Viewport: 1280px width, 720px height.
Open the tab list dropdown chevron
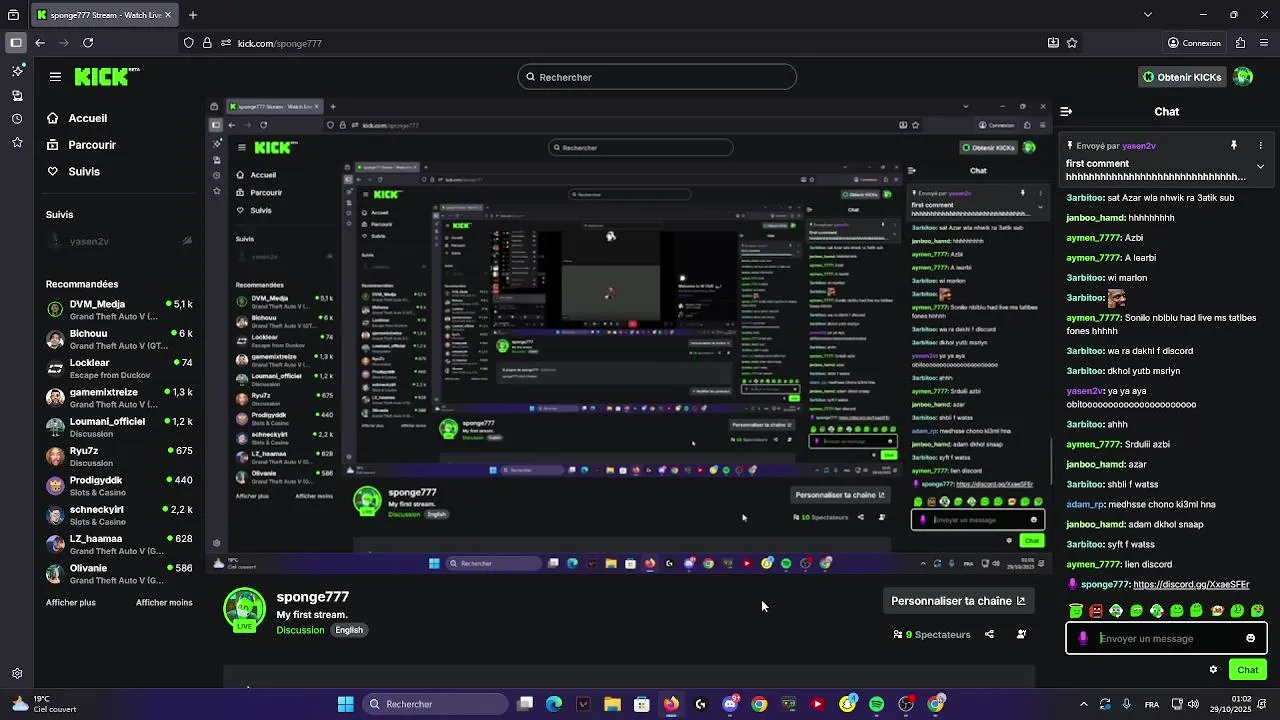pyautogui.click(x=1147, y=15)
